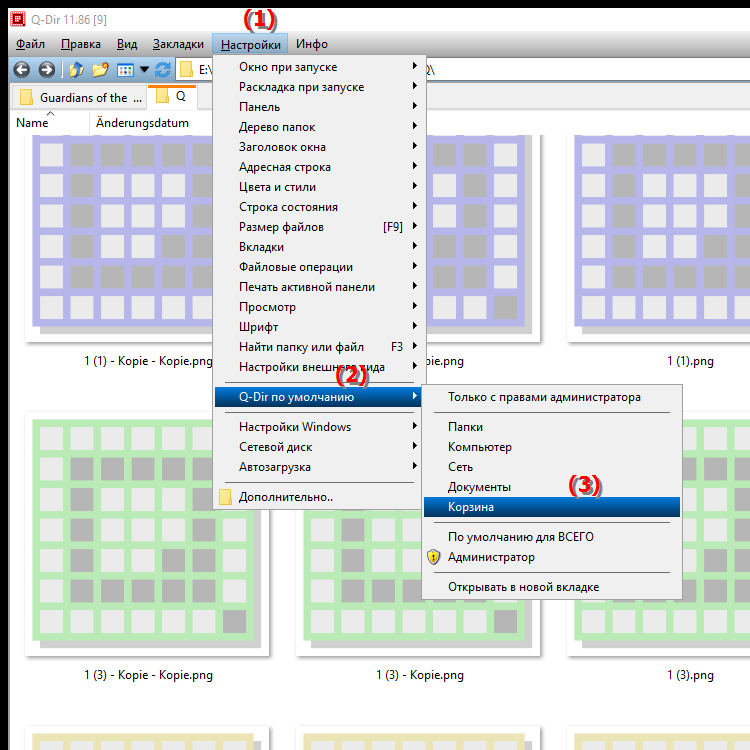Open the Автозагрузка submenu
The height and width of the screenshot is (750, 750).
pyautogui.click(x=318, y=467)
